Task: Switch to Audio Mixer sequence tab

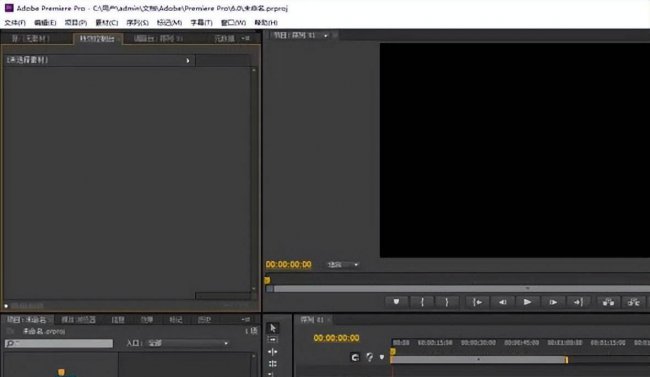Action: (158, 39)
